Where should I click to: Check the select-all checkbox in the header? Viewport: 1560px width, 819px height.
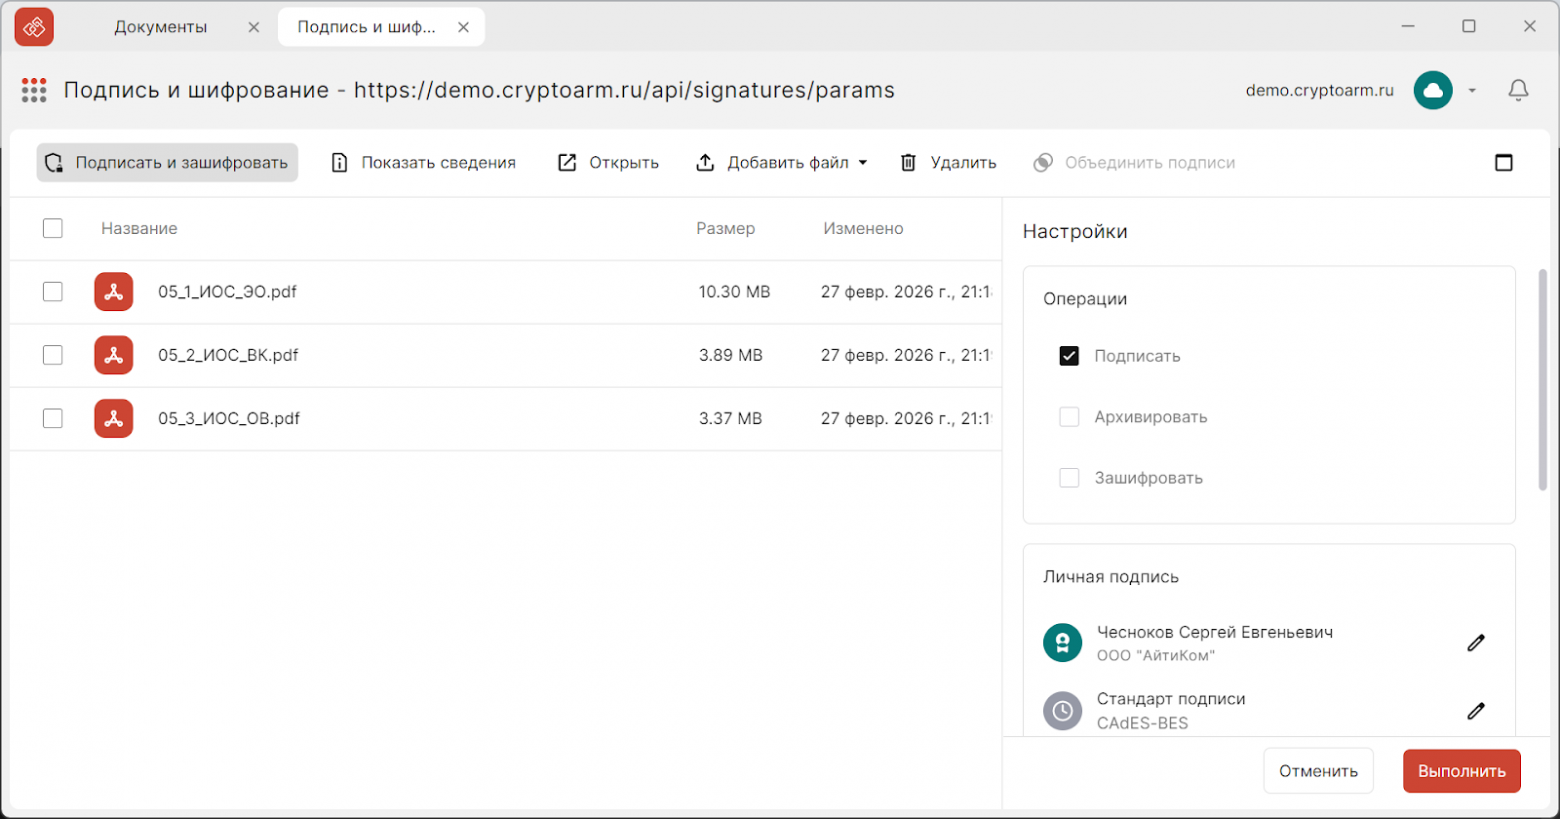(x=53, y=228)
